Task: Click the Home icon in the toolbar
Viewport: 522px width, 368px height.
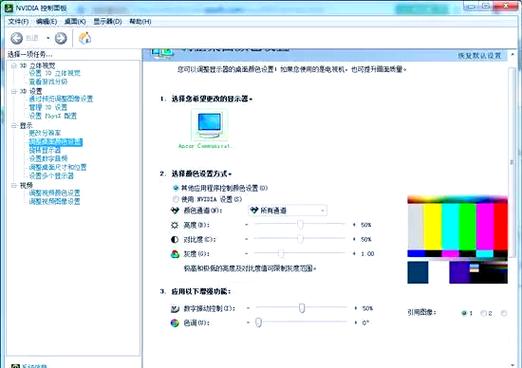Action: tap(85, 38)
